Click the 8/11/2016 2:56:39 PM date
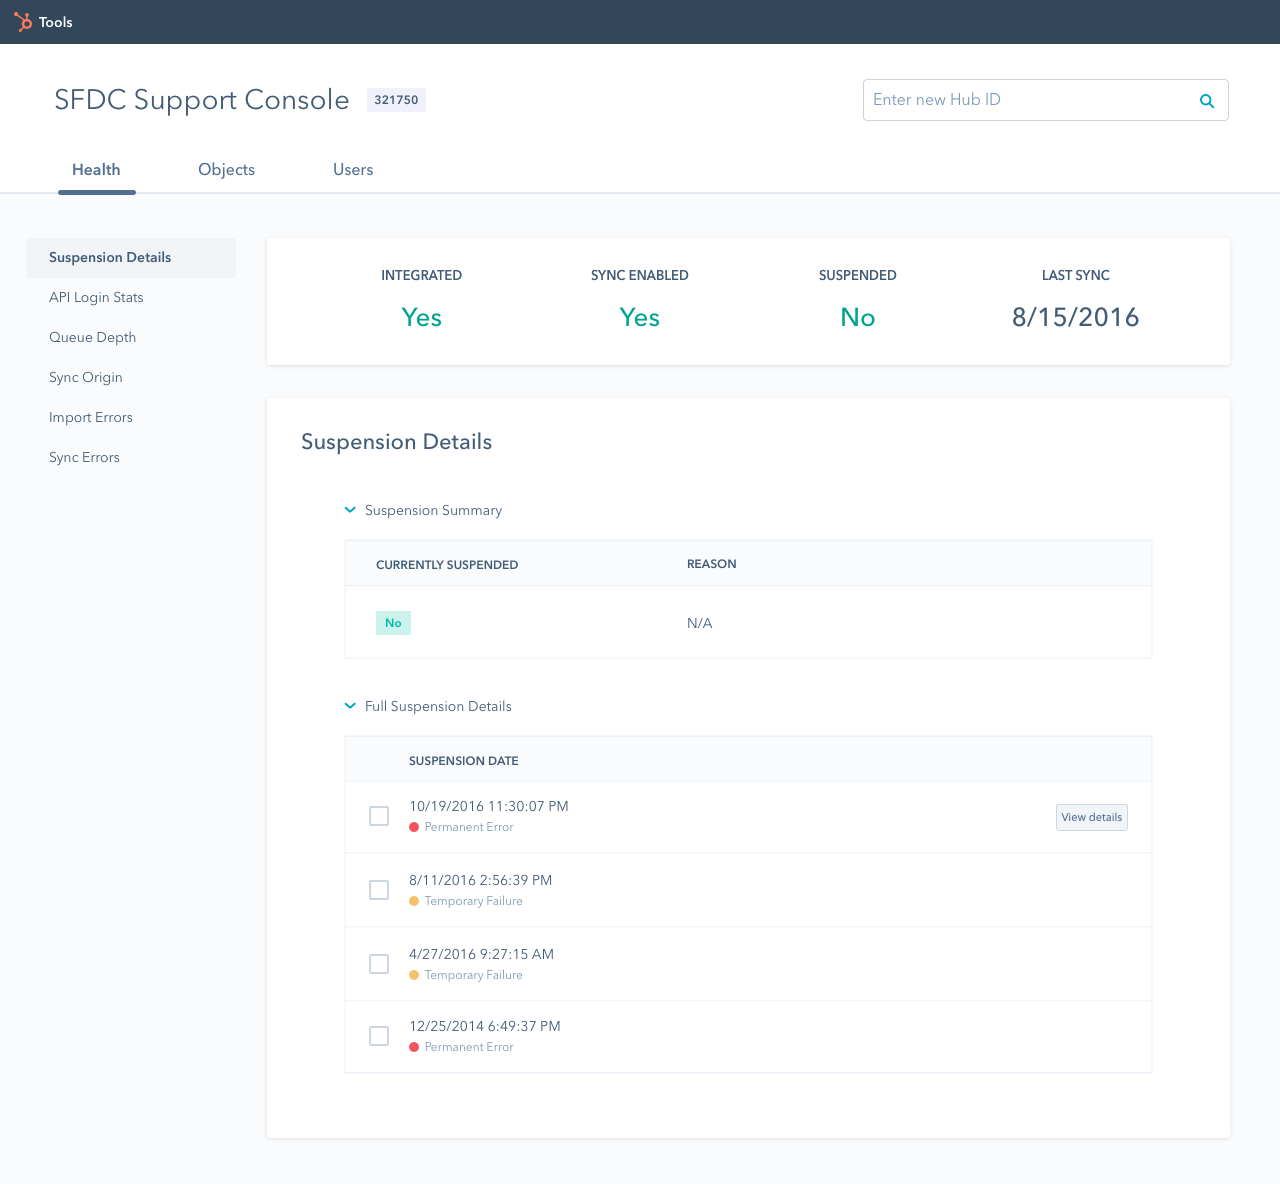Image resolution: width=1280 pixels, height=1184 pixels. (481, 880)
